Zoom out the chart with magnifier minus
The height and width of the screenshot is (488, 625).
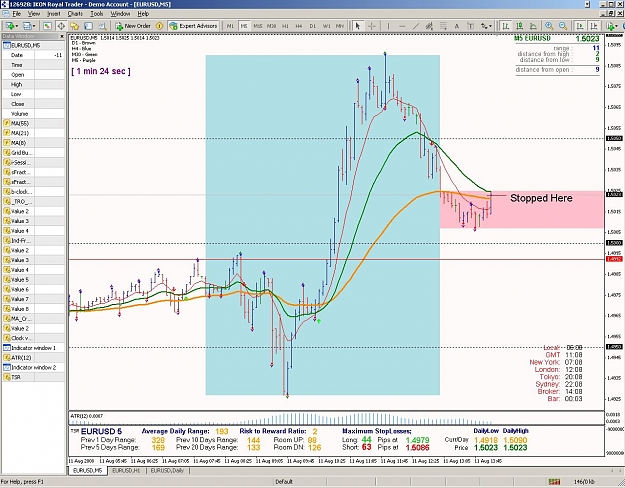pyautogui.click(x=563, y=26)
